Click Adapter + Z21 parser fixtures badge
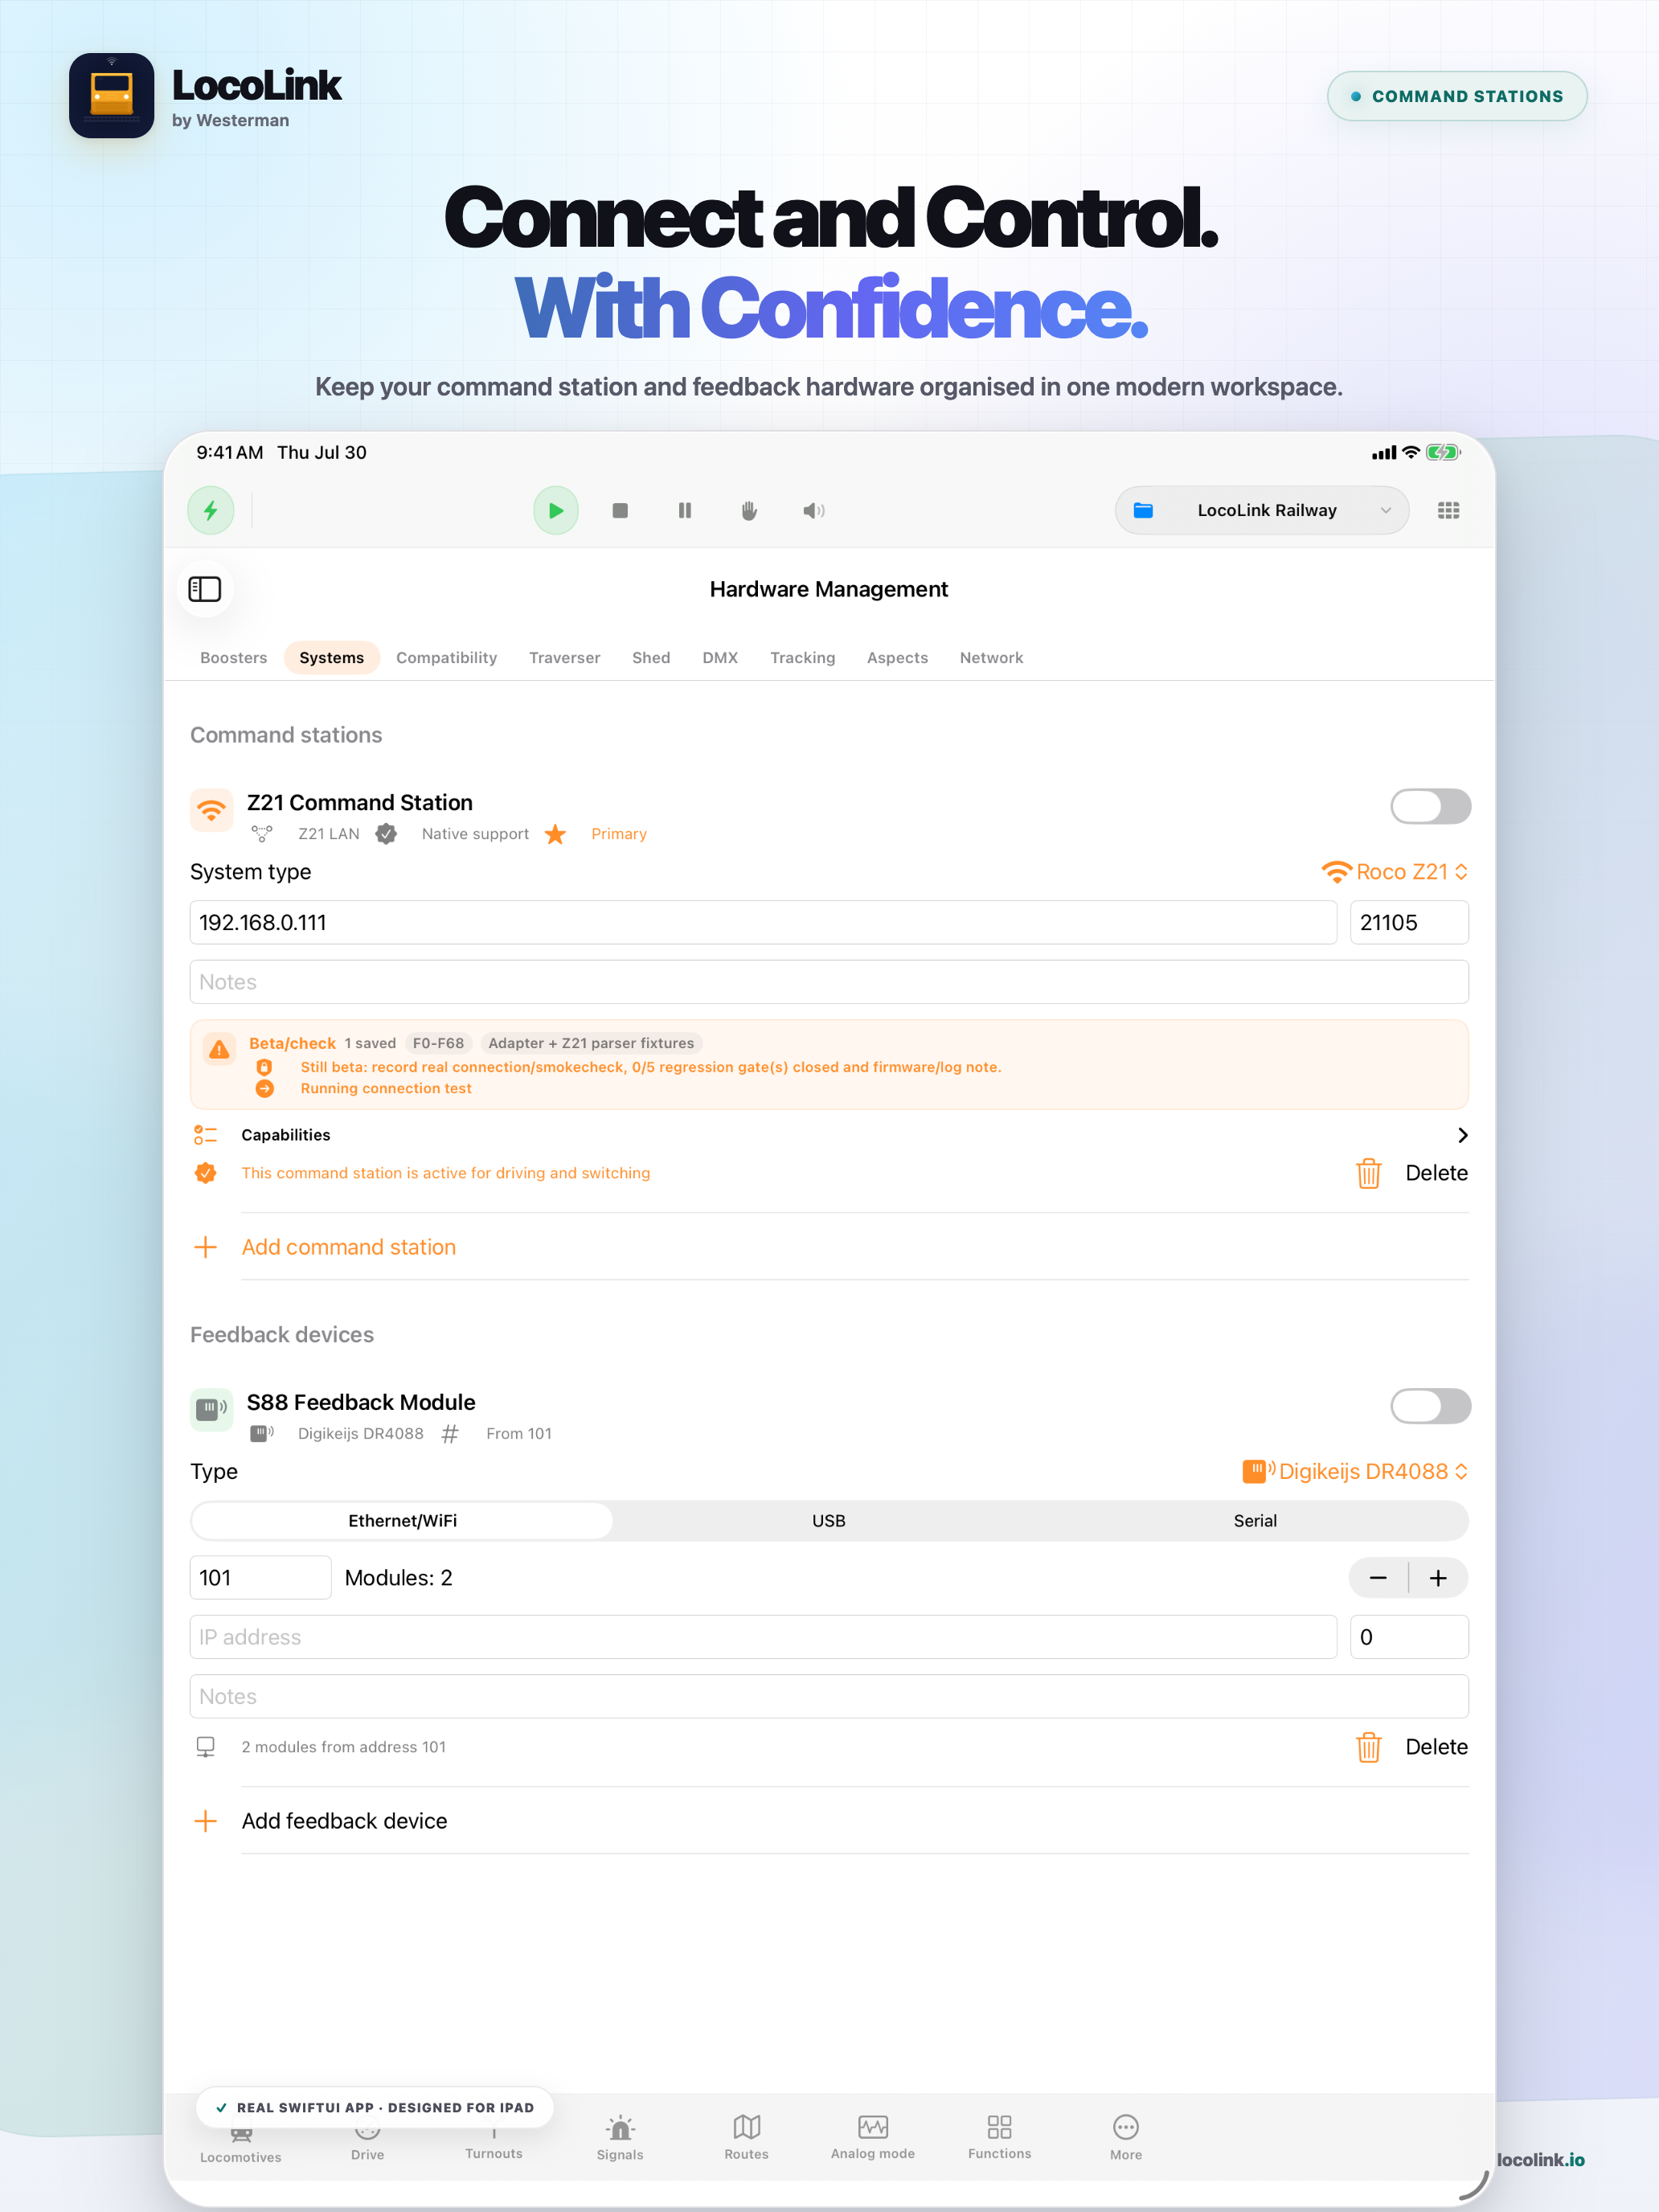Screen dimensions: 1659x2212 tap(591, 1043)
